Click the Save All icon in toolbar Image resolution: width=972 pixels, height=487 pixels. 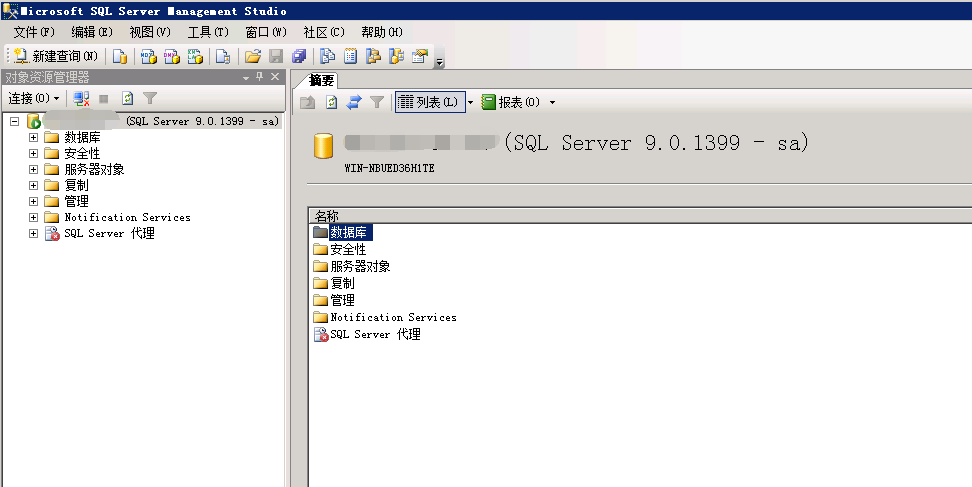[x=298, y=56]
